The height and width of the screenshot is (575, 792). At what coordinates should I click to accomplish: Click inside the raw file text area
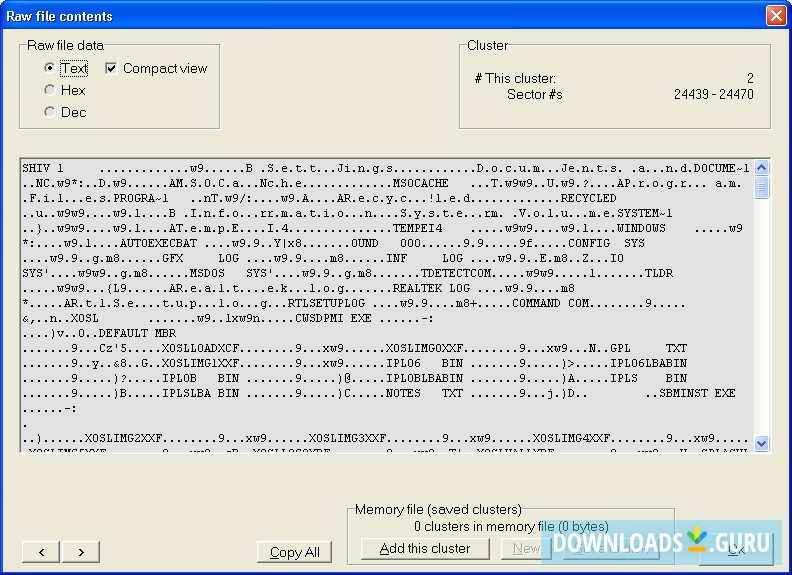pos(387,305)
